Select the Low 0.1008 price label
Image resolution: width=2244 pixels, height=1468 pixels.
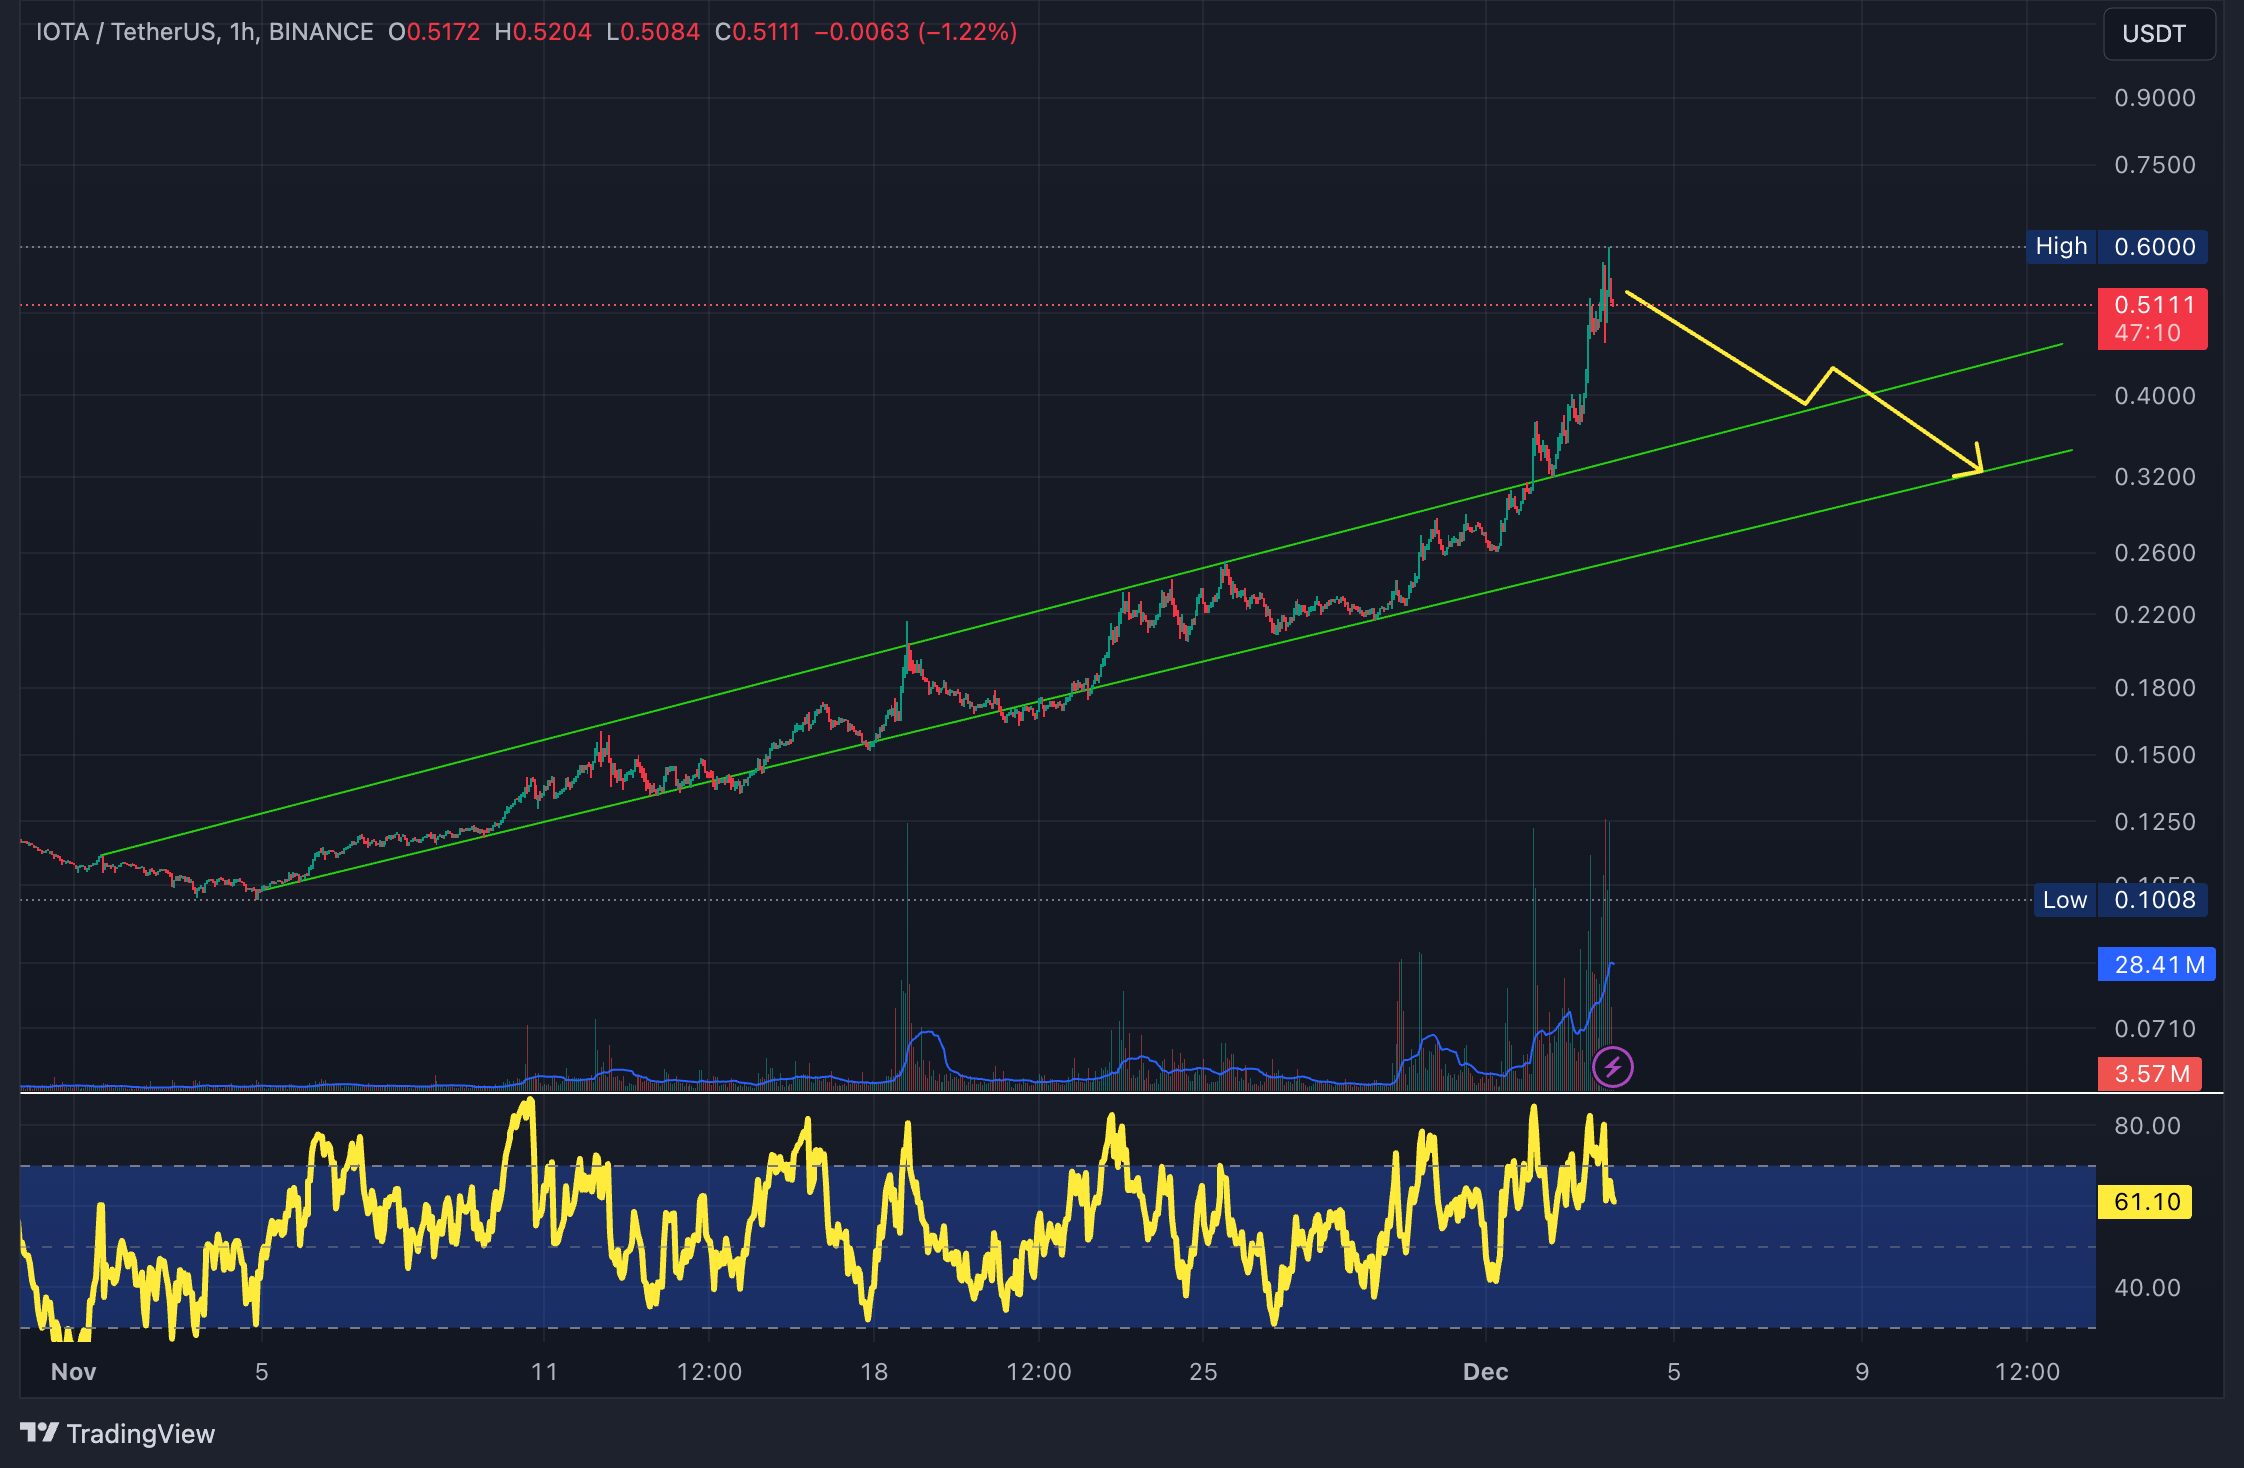tap(2121, 899)
